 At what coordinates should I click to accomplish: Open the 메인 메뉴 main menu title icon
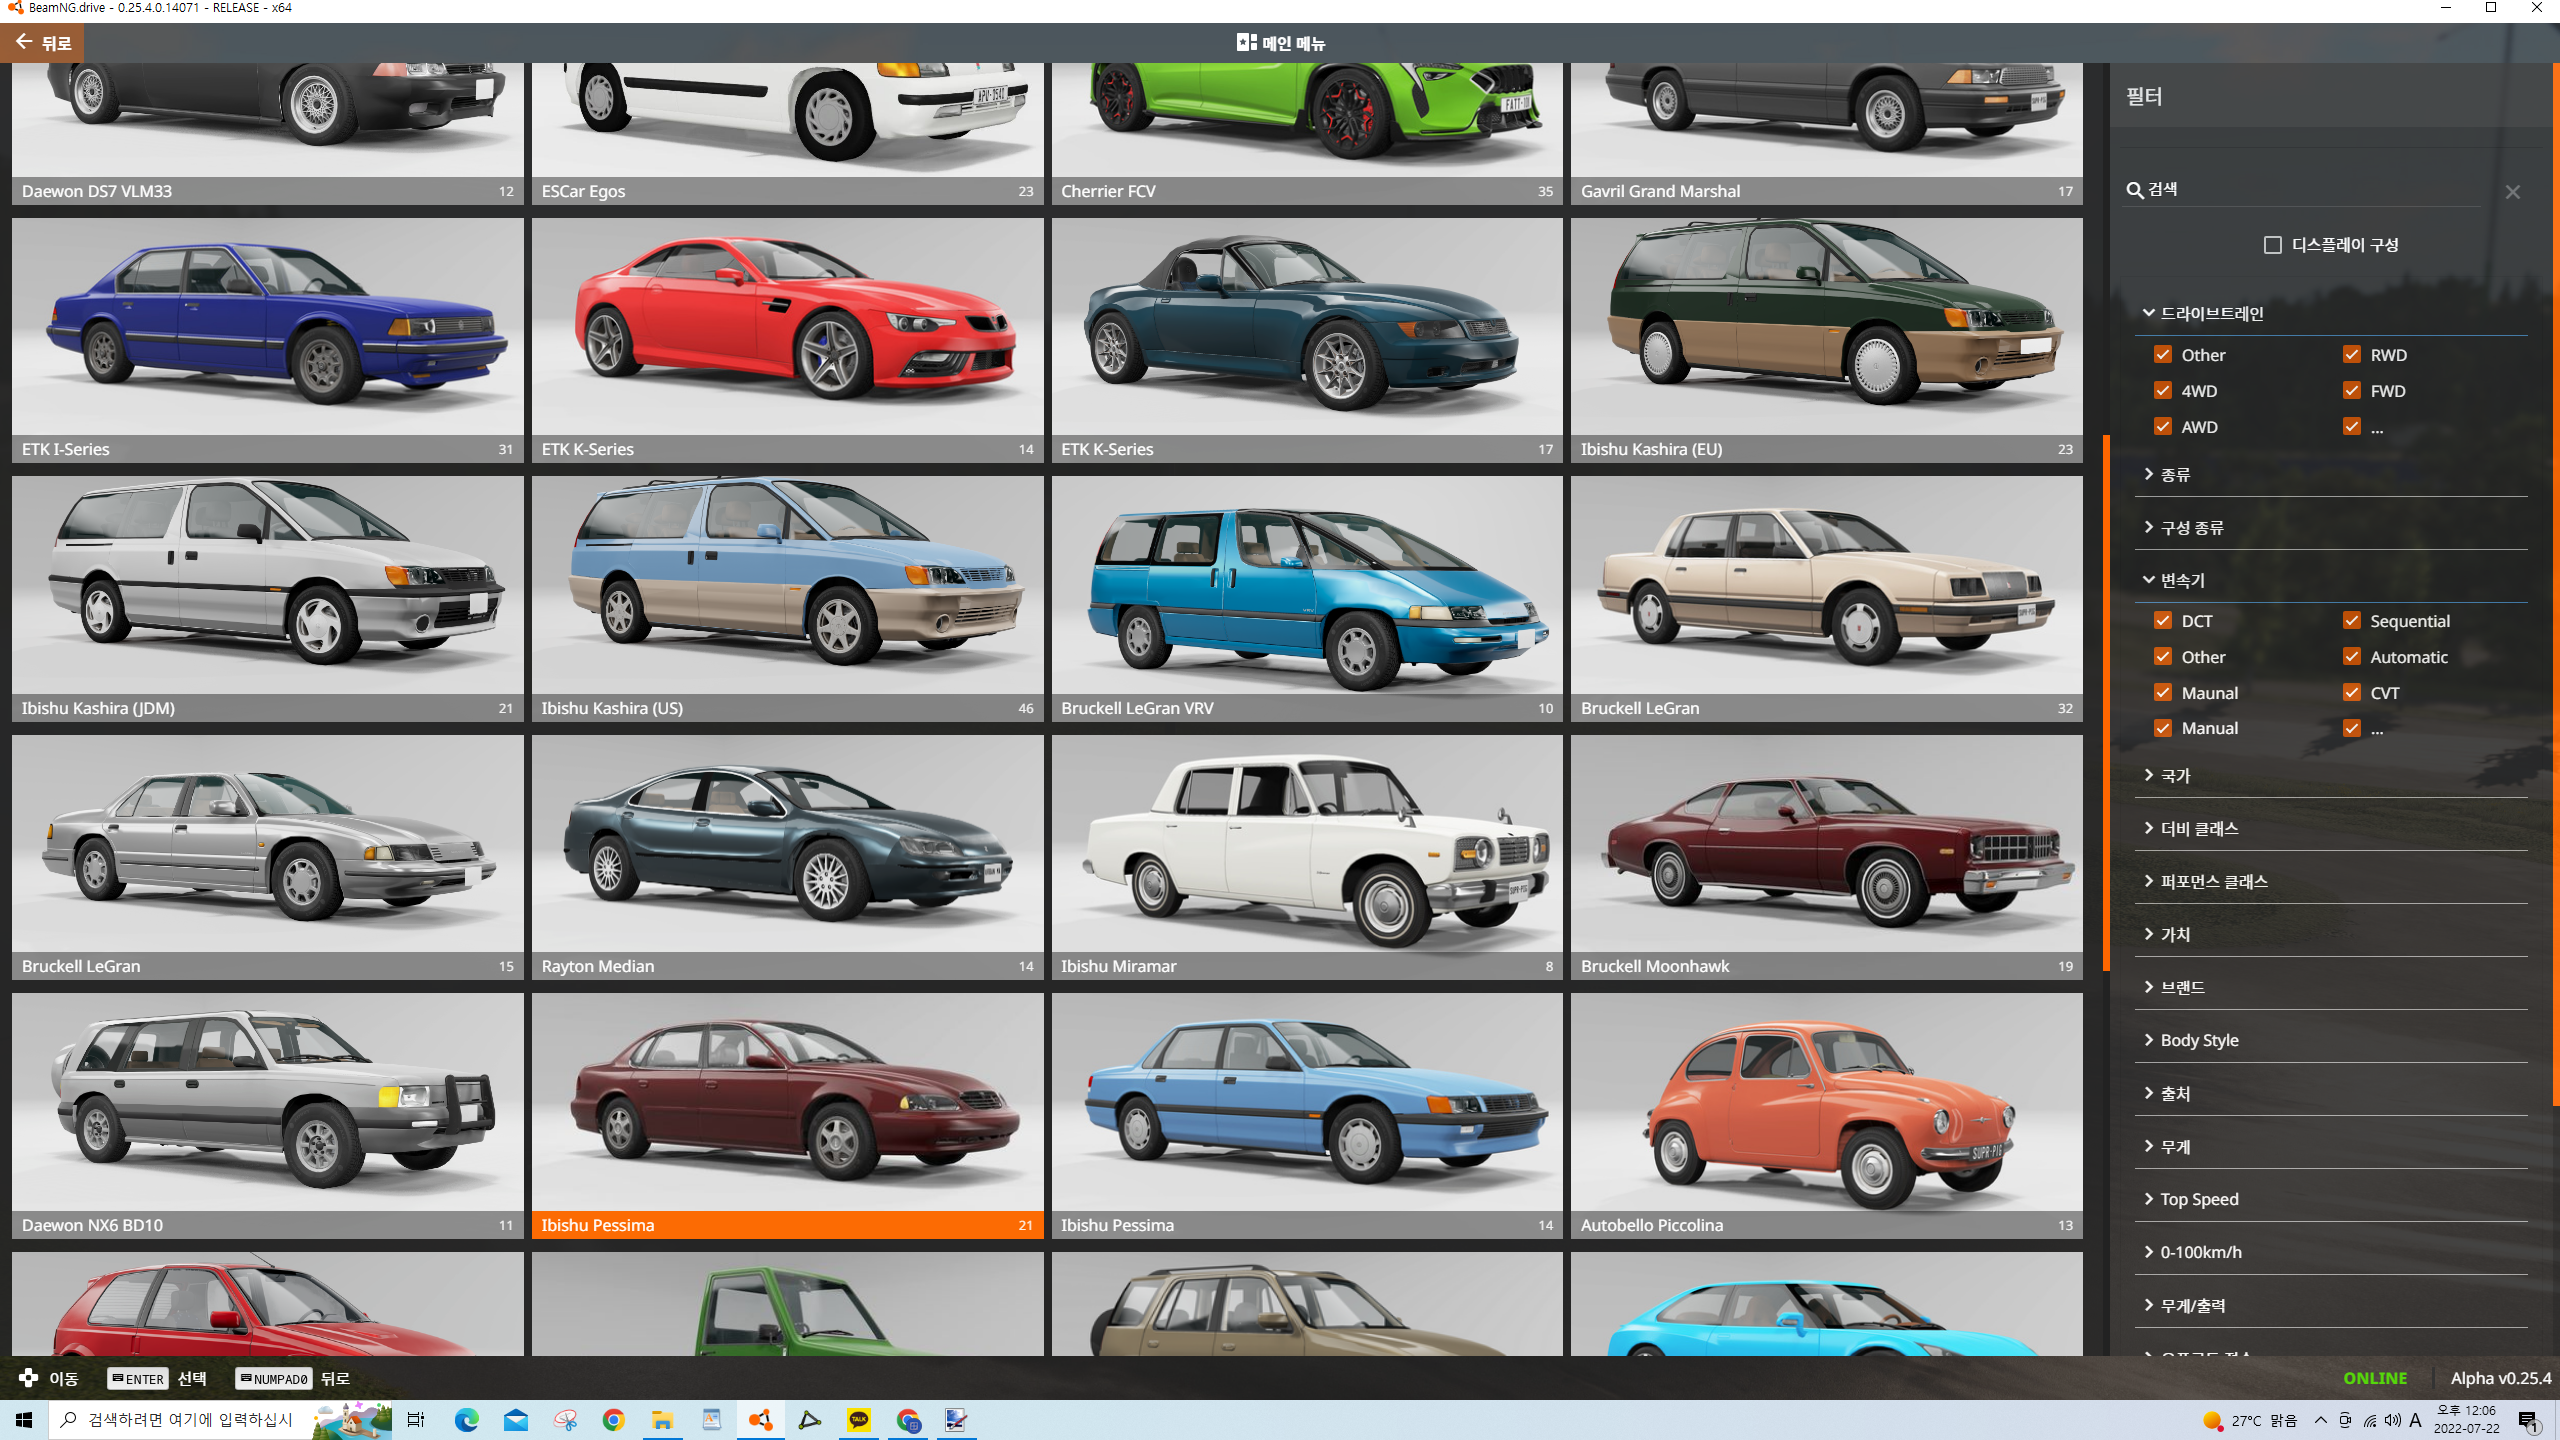click(x=1246, y=42)
